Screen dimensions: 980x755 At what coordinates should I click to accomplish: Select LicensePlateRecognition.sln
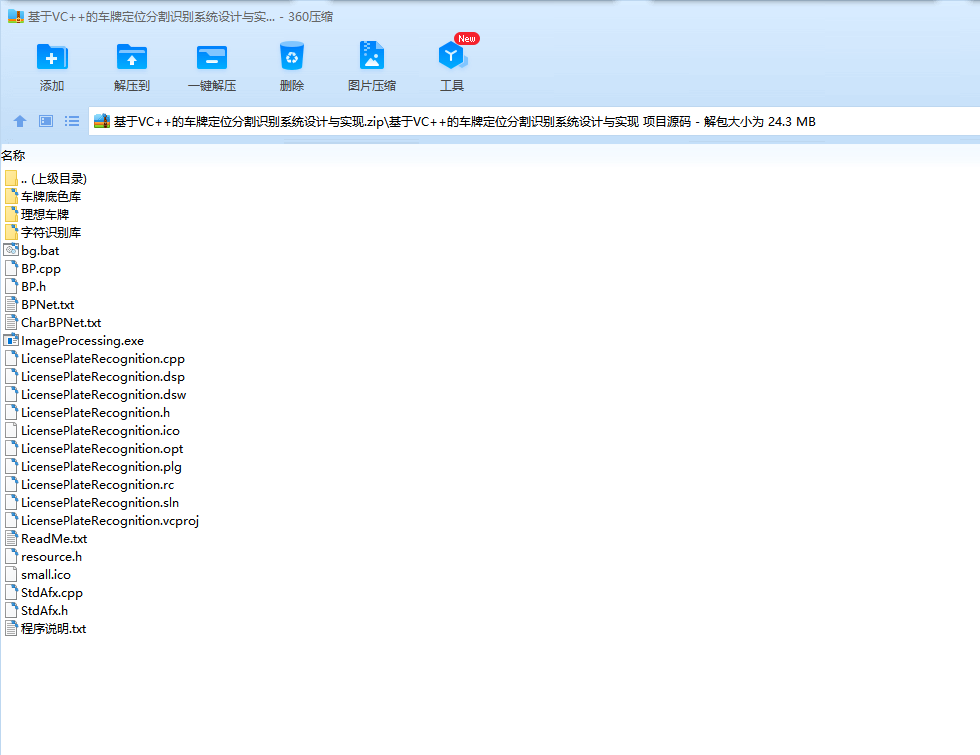point(92,503)
